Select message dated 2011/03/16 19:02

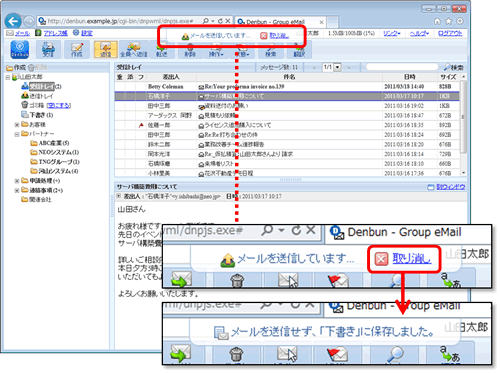click(x=287, y=106)
